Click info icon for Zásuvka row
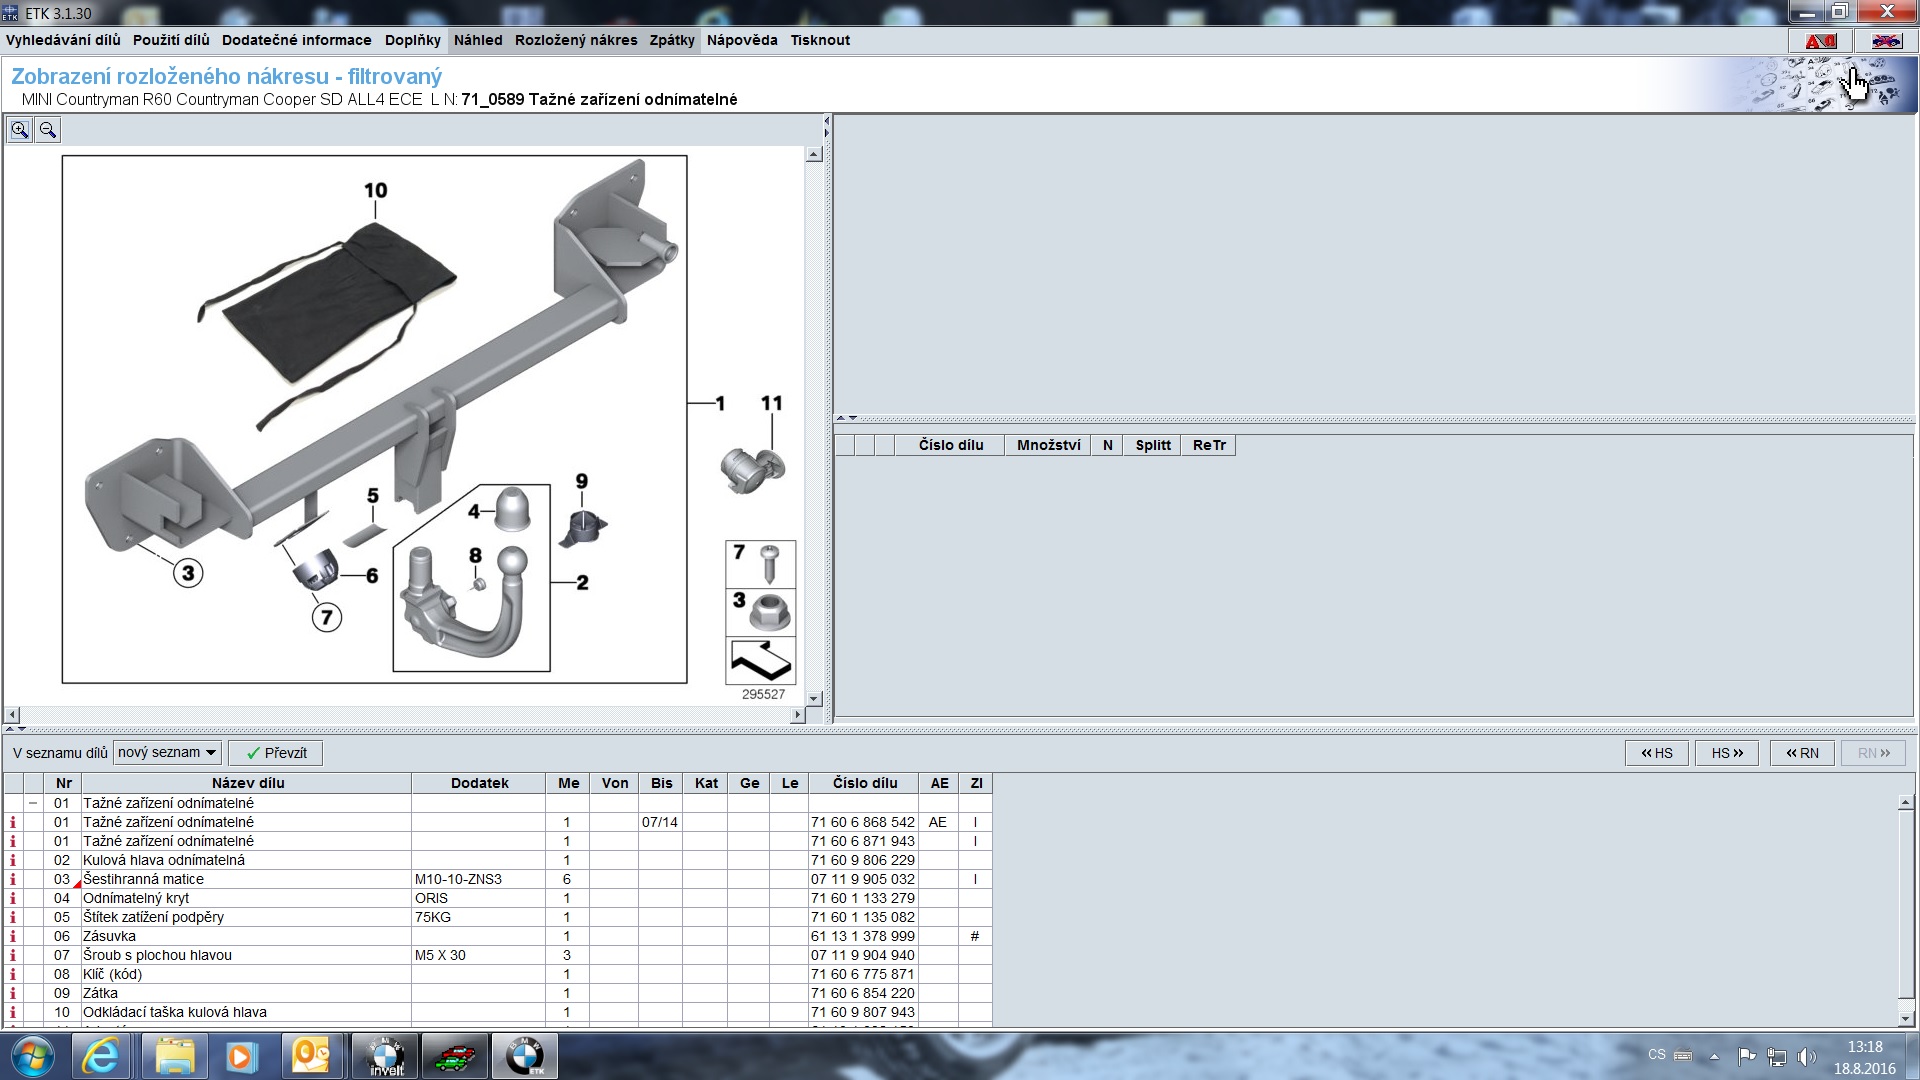Viewport: 1920px width, 1080px height. (x=13, y=937)
